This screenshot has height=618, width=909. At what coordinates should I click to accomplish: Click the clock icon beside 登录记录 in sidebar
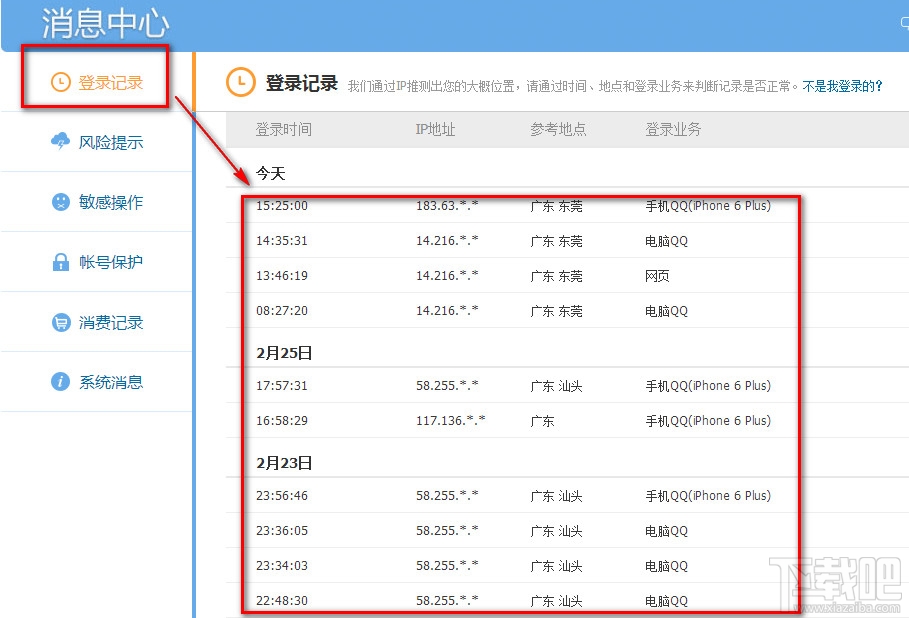[x=61, y=82]
